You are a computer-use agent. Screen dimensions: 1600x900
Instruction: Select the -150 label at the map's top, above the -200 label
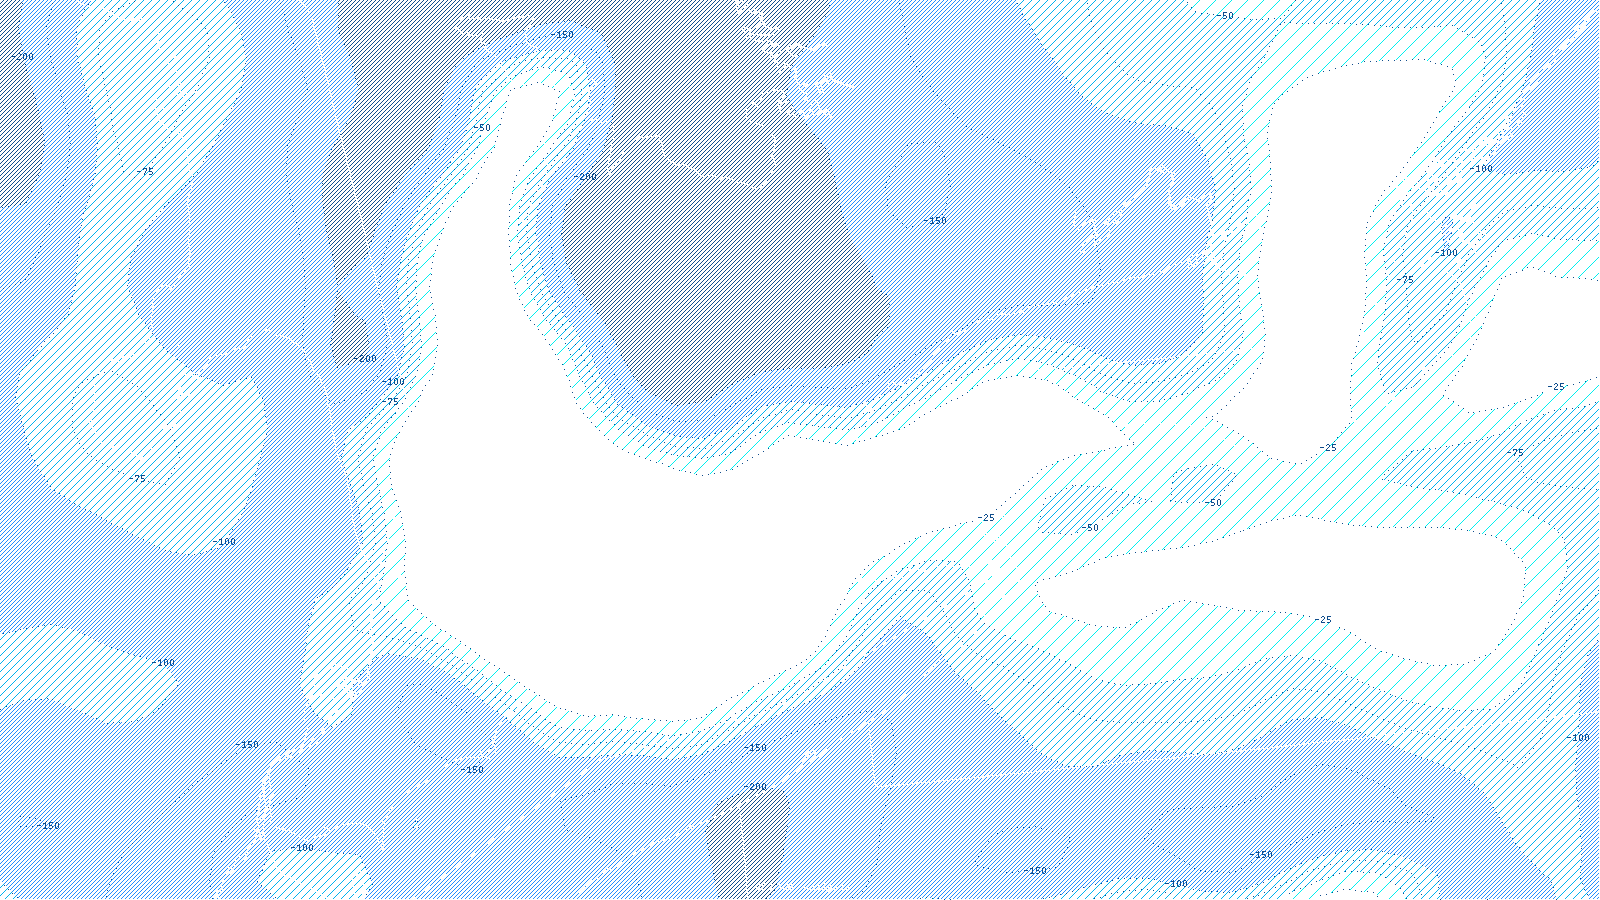click(x=562, y=35)
